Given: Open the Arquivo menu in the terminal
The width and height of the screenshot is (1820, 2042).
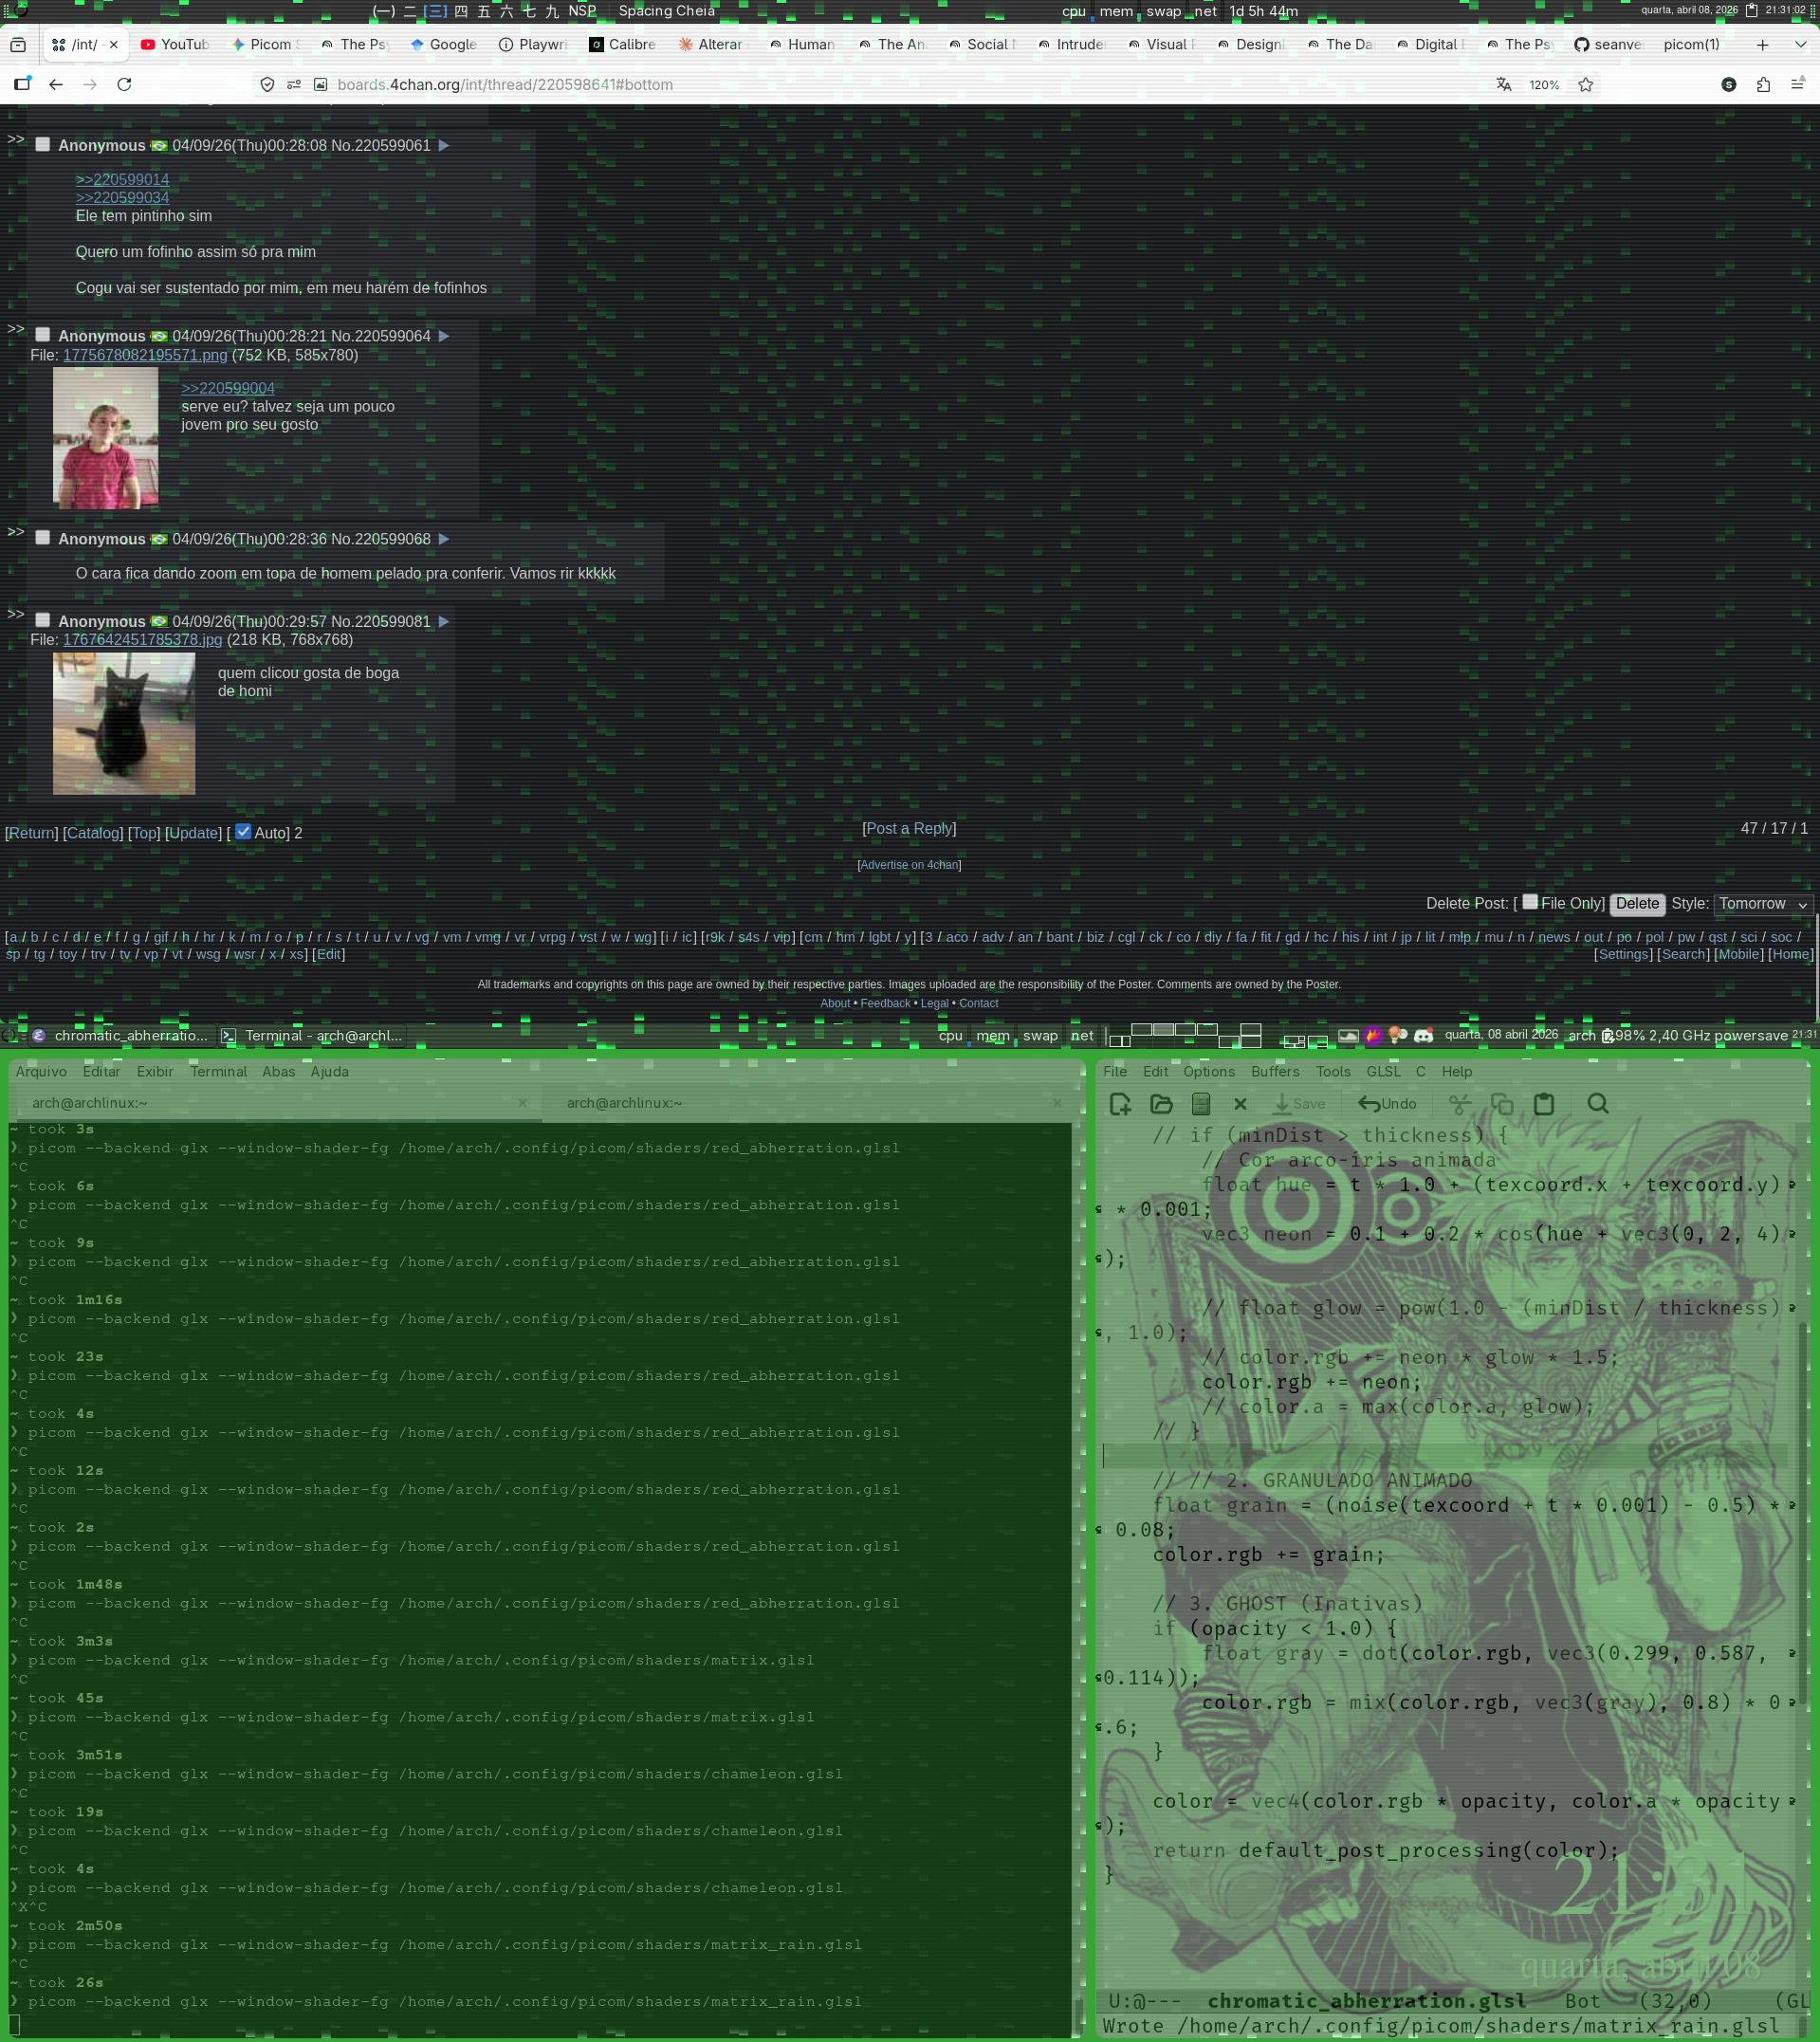Looking at the screenshot, I should 41,1071.
